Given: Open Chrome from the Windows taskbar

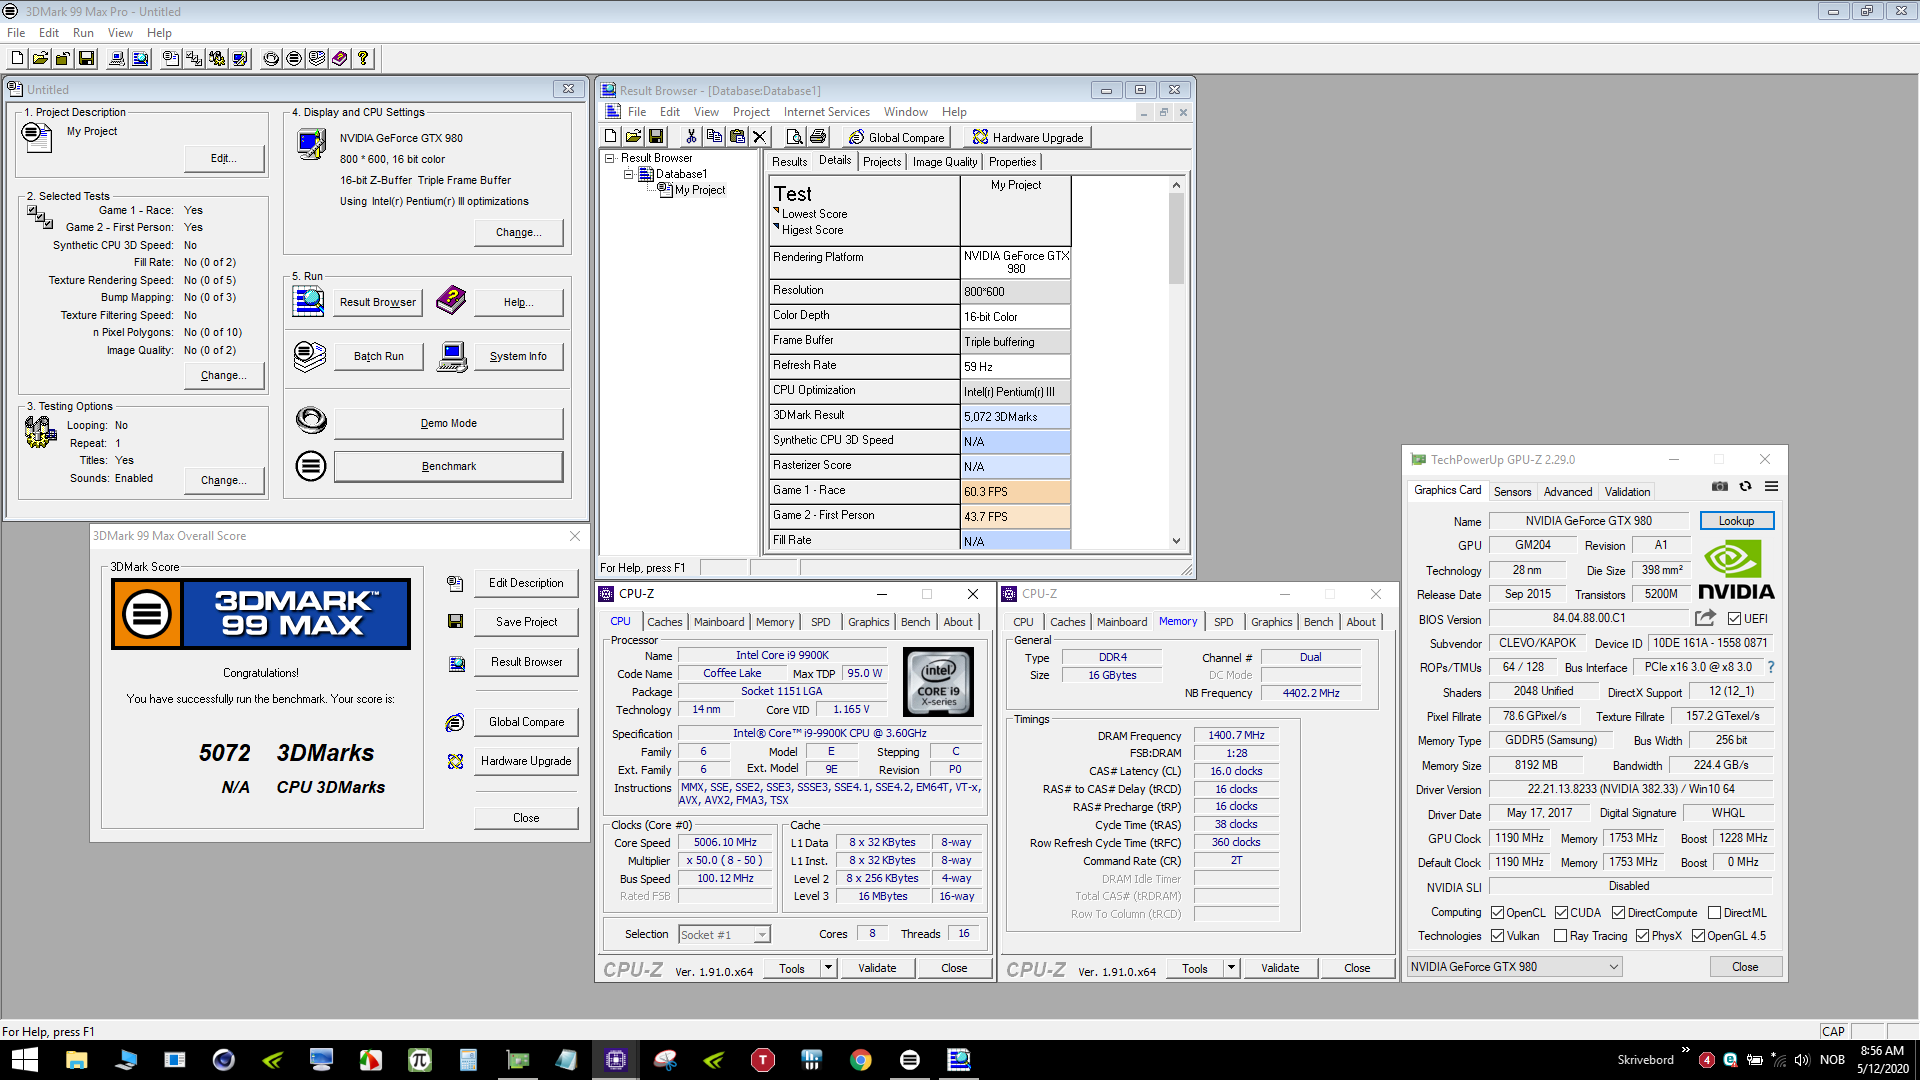Looking at the screenshot, I should (861, 1060).
